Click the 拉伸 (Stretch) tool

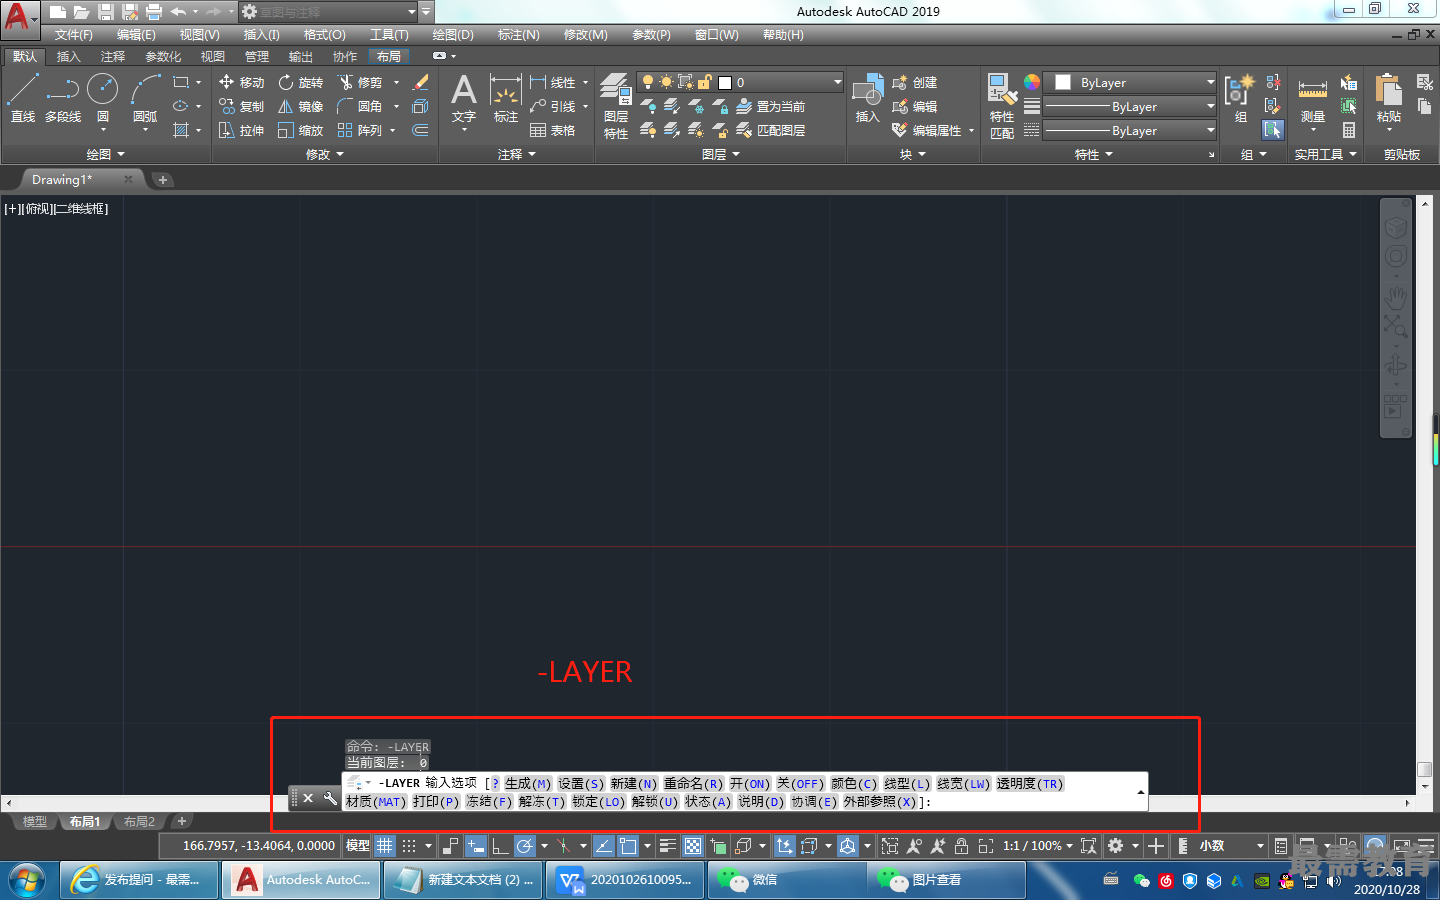(241, 130)
